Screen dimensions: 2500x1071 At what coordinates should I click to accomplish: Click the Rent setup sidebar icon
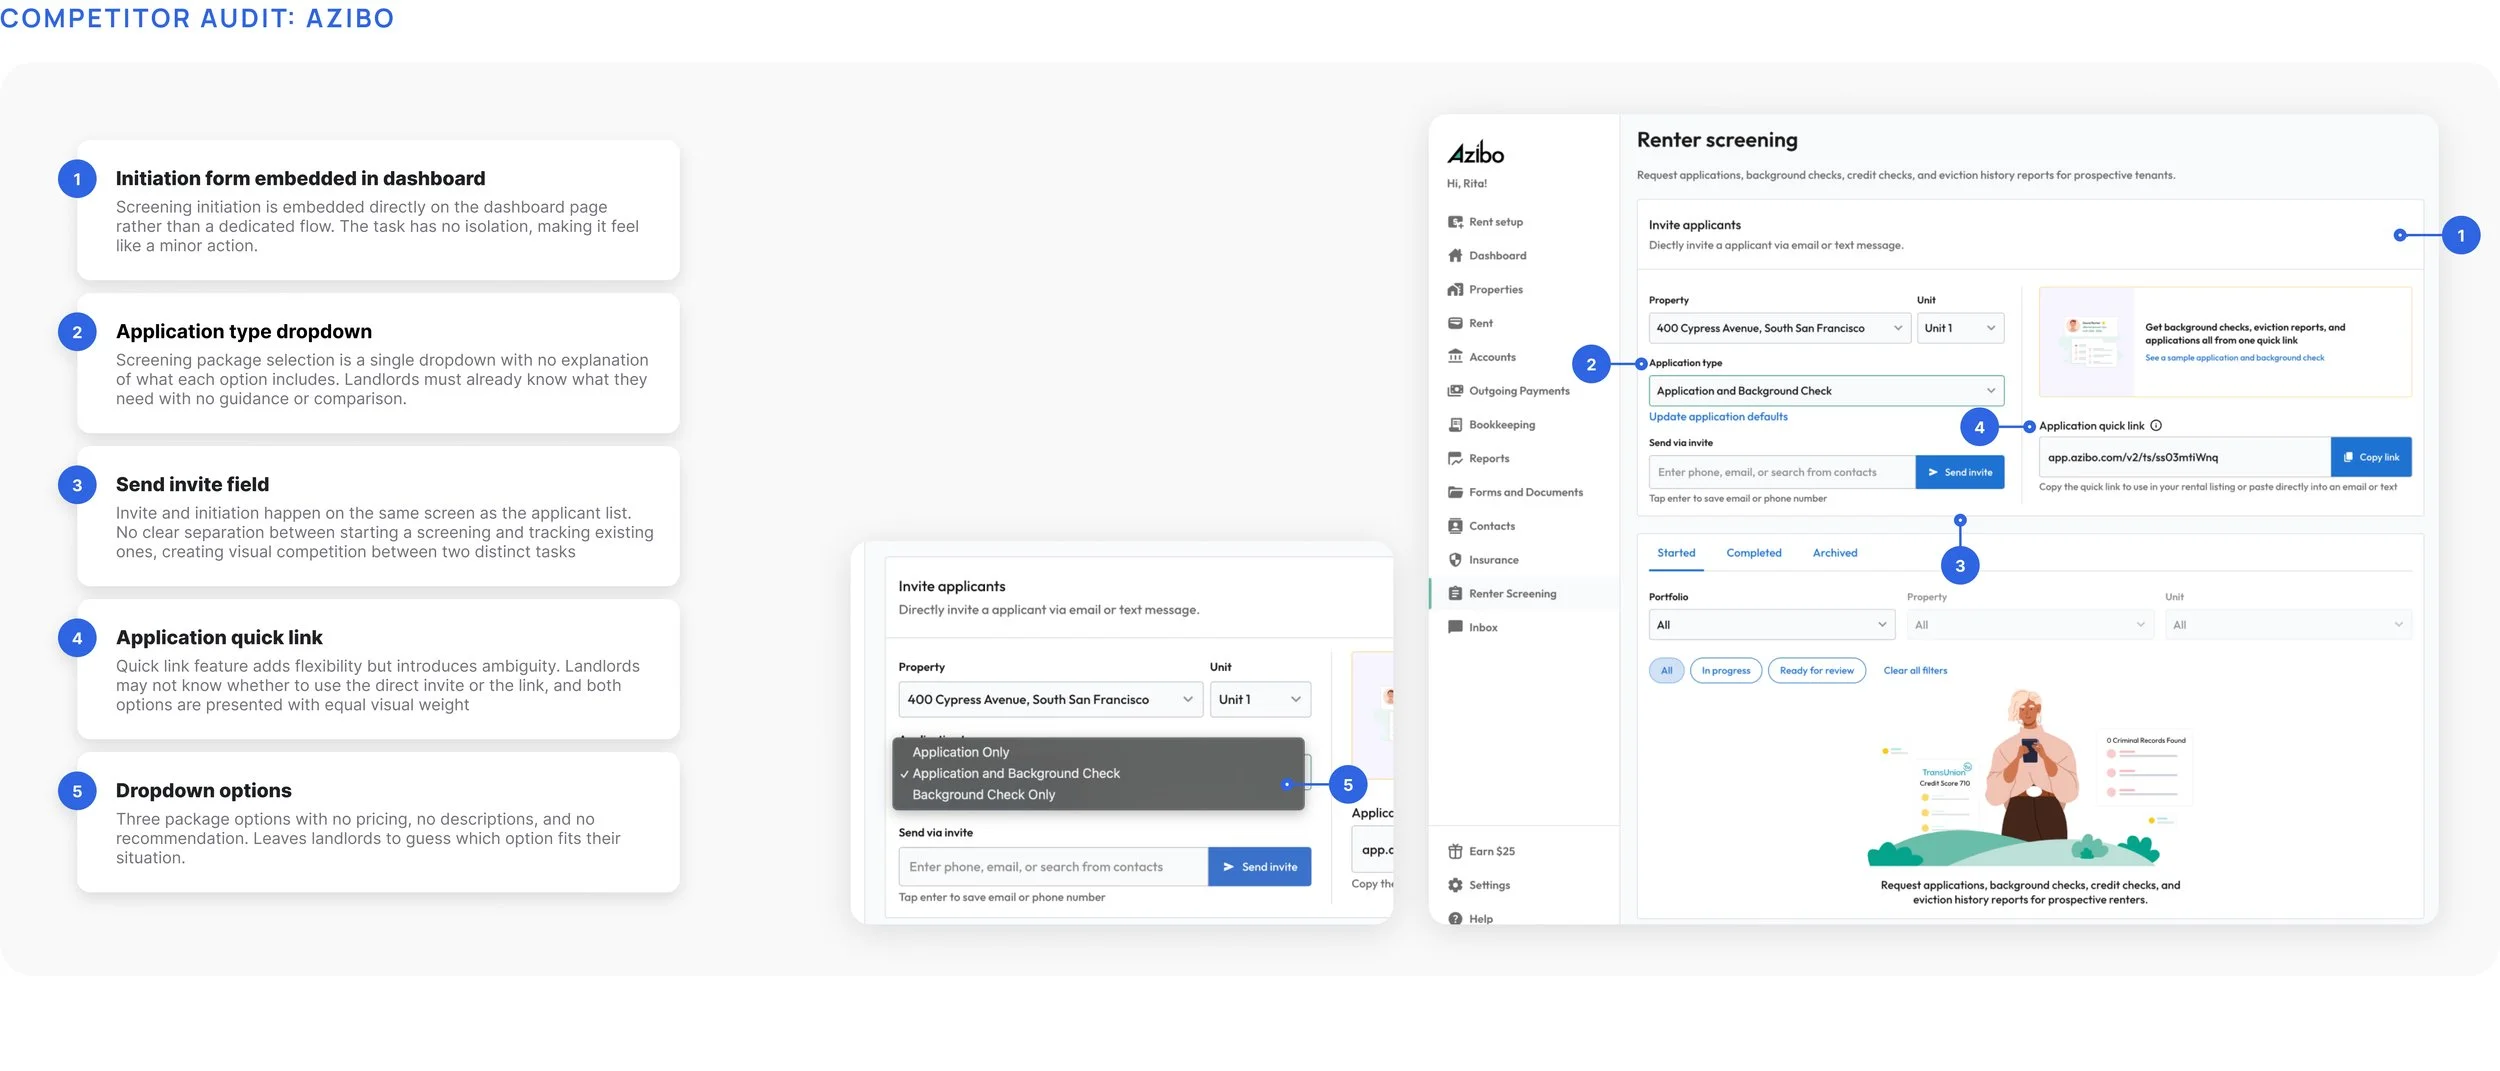(x=1455, y=222)
